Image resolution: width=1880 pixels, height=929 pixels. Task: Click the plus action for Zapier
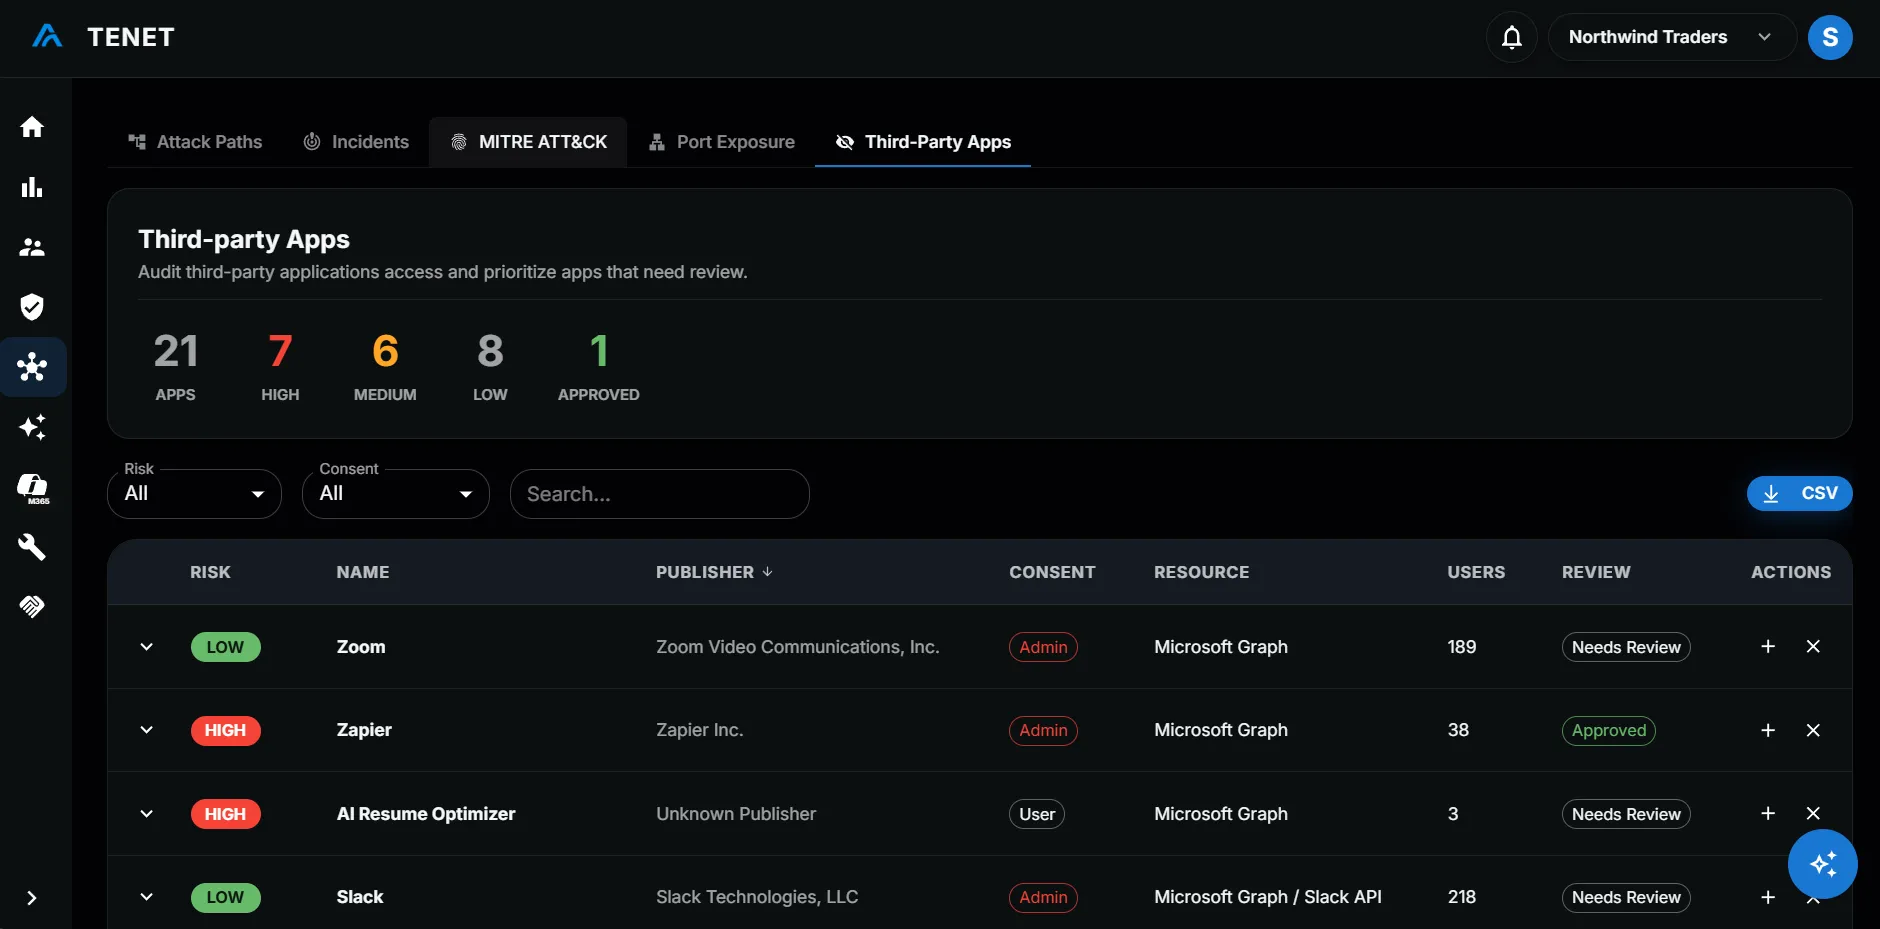click(x=1768, y=730)
